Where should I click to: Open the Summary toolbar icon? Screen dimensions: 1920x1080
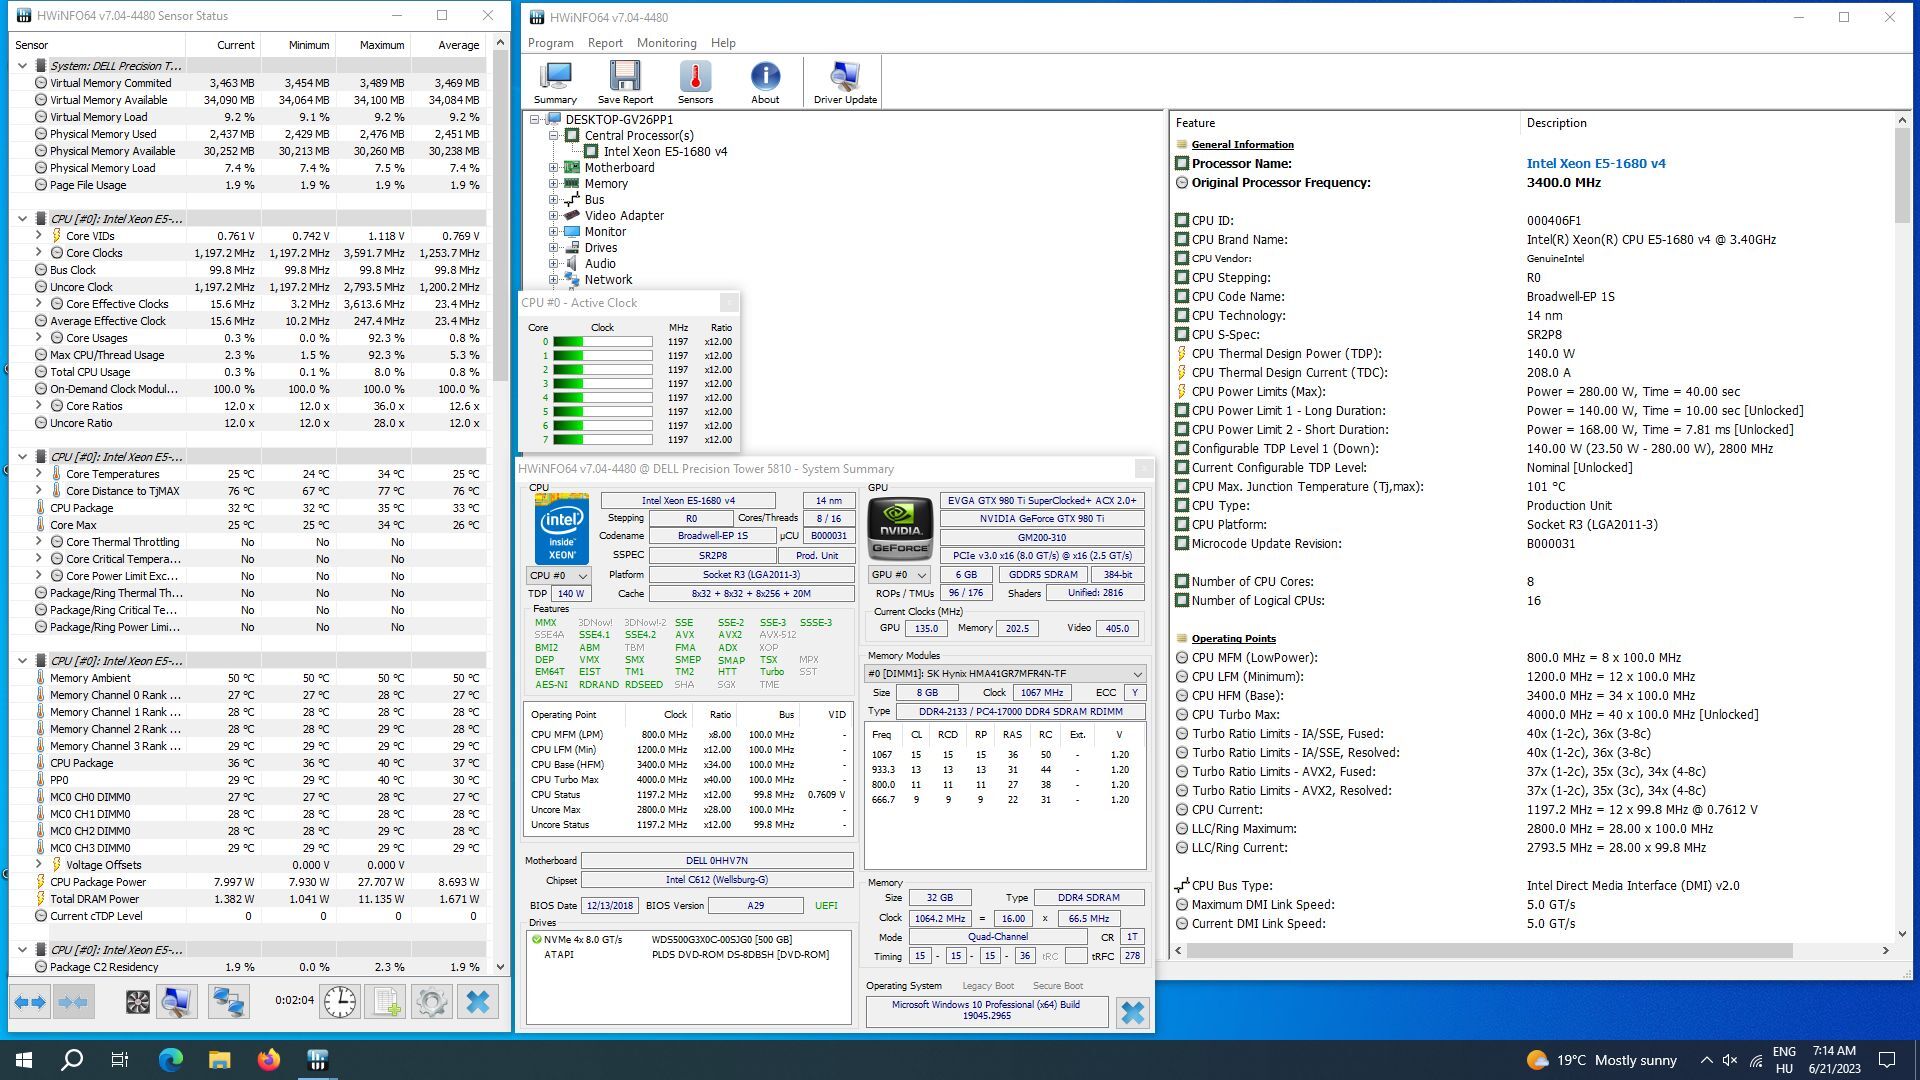(x=555, y=82)
